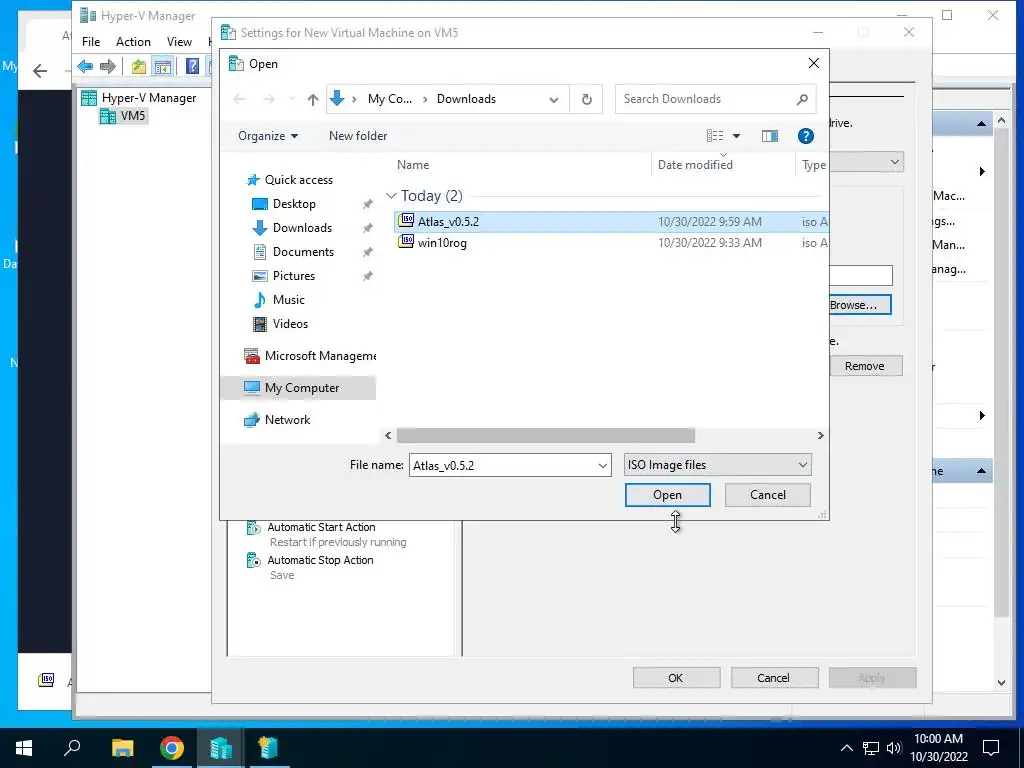
Task: Select the win10rog ISO file
Action: coord(442,243)
